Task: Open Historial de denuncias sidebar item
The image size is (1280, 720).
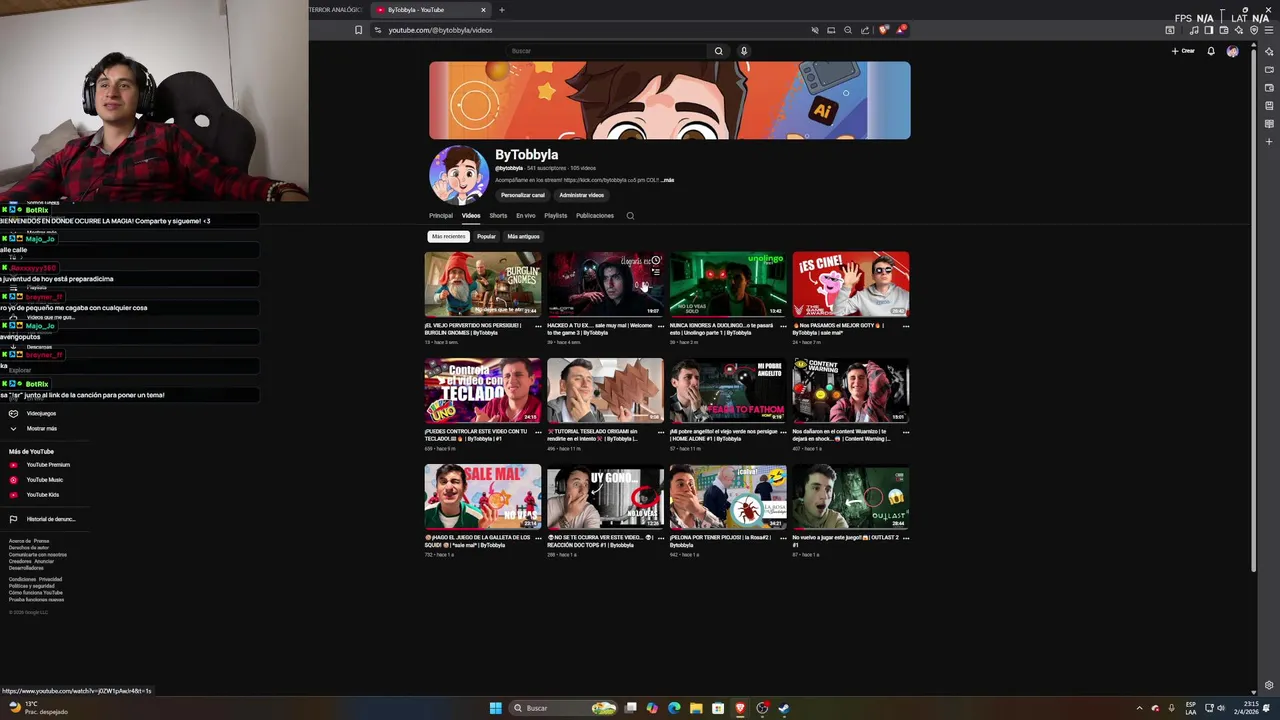Action: [50, 519]
